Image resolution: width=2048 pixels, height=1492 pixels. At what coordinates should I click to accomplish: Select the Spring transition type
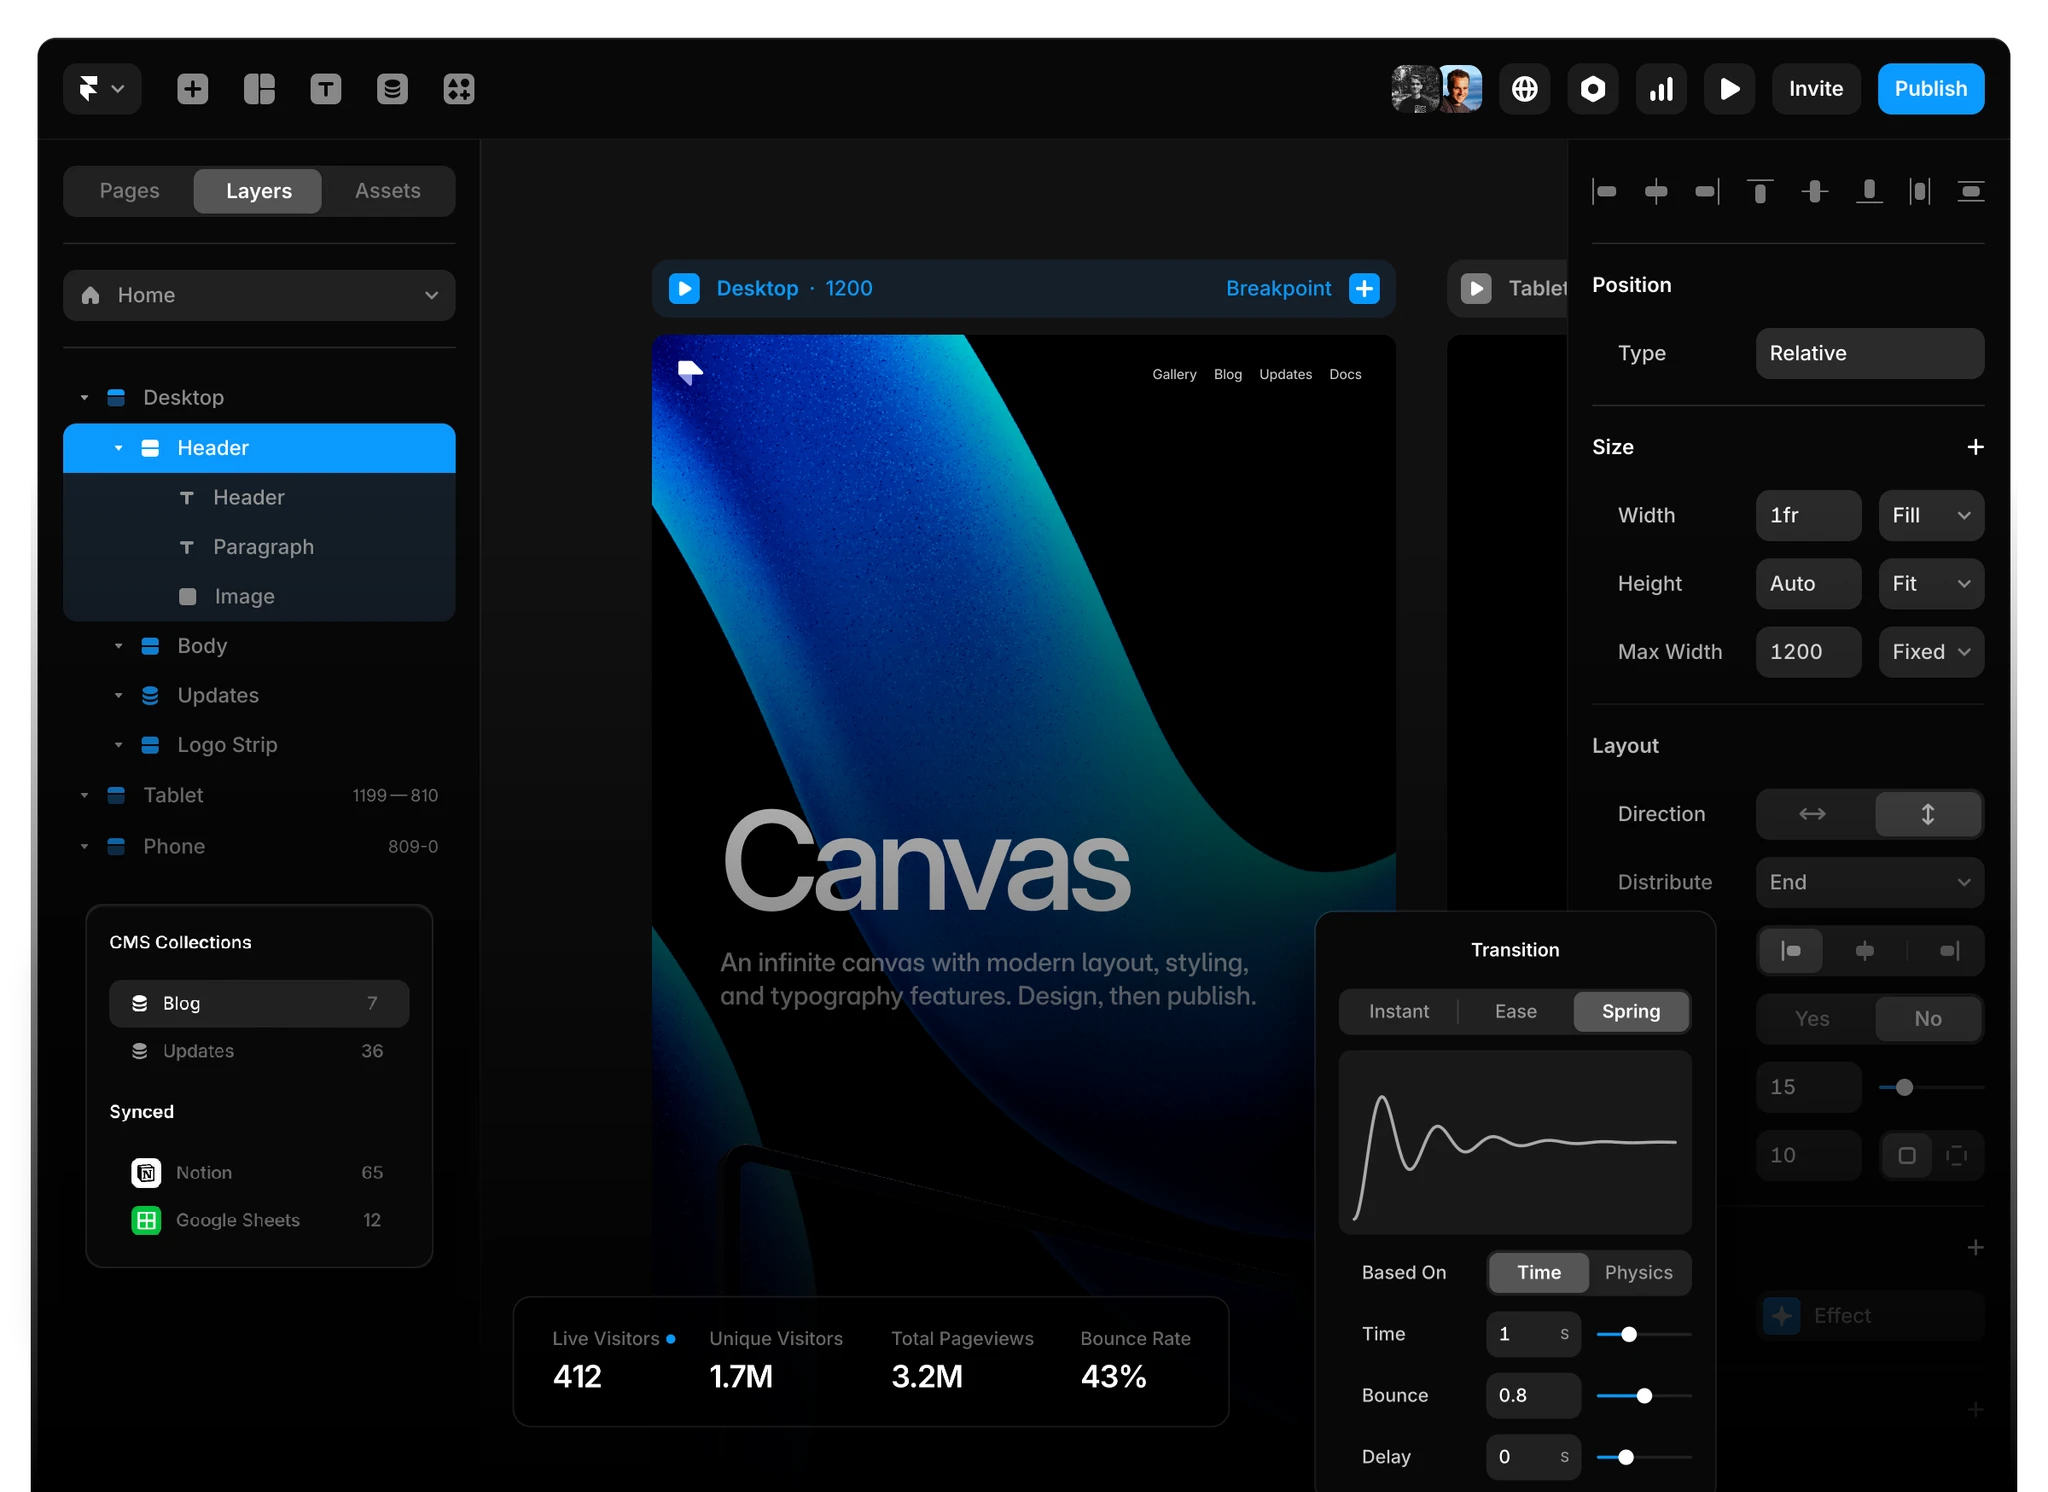coord(1631,1011)
